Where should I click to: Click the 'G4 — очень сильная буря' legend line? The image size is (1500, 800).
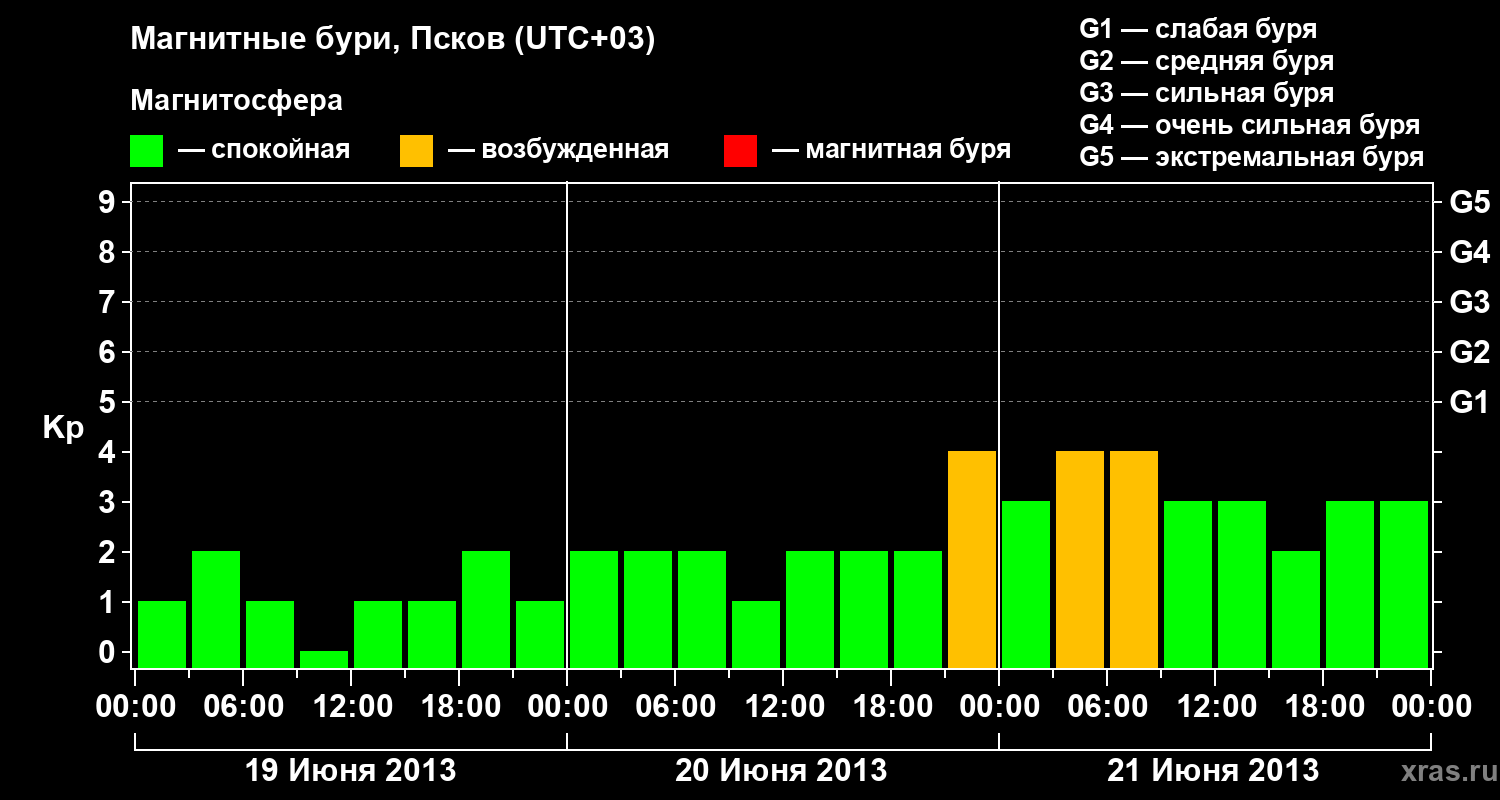[1250, 125]
